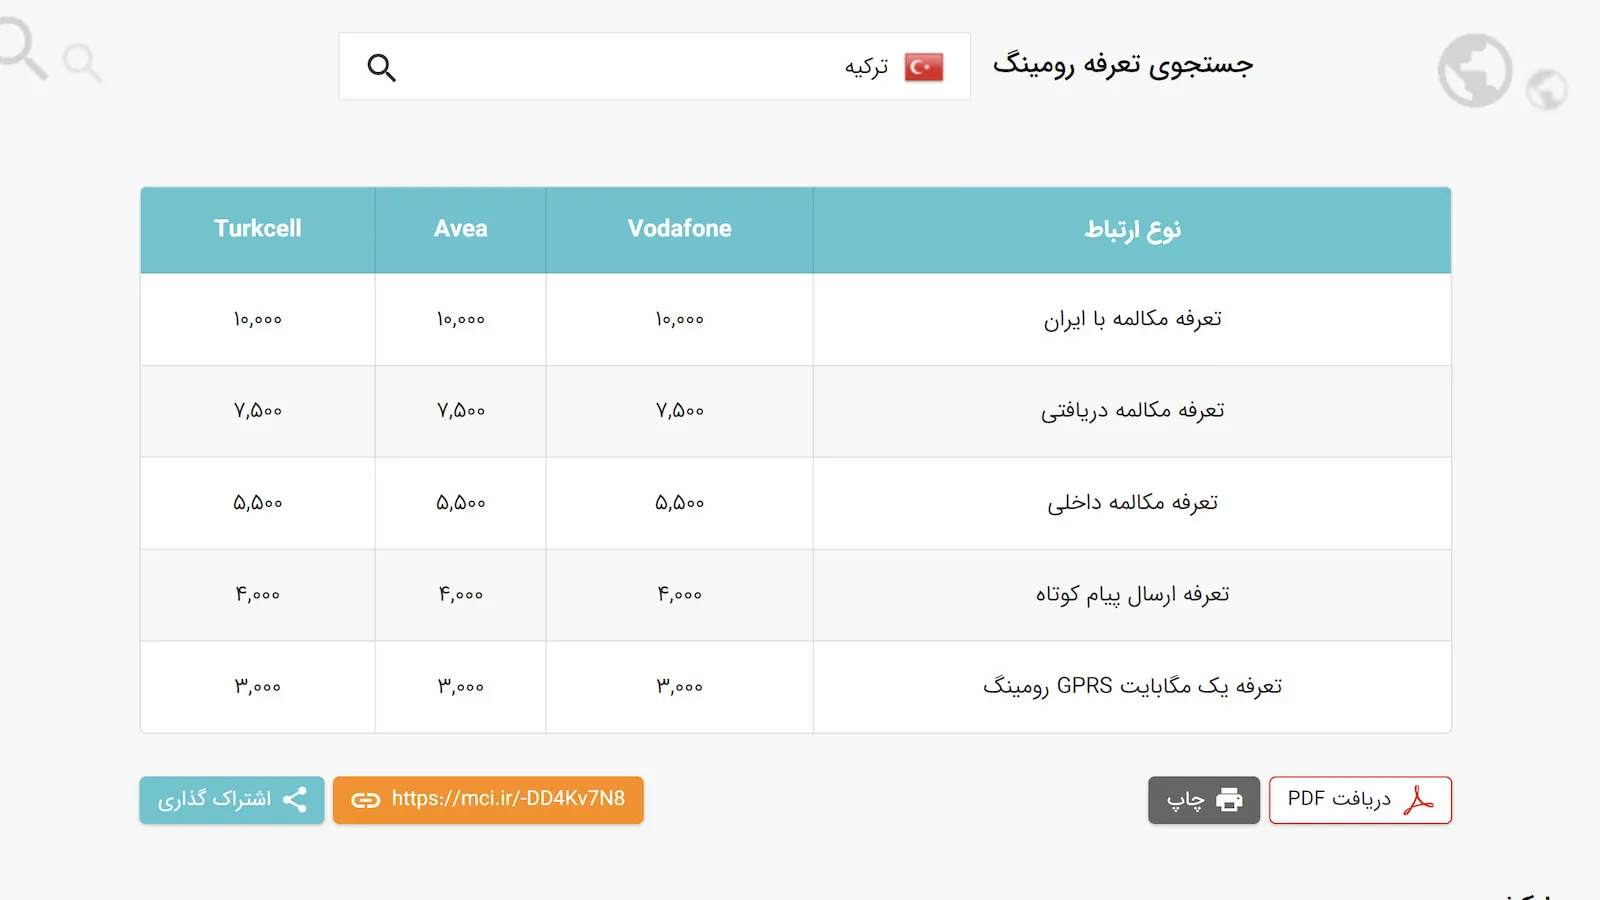Click the share icon
Viewport: 1600px width, 900px height.
(295, 800)
